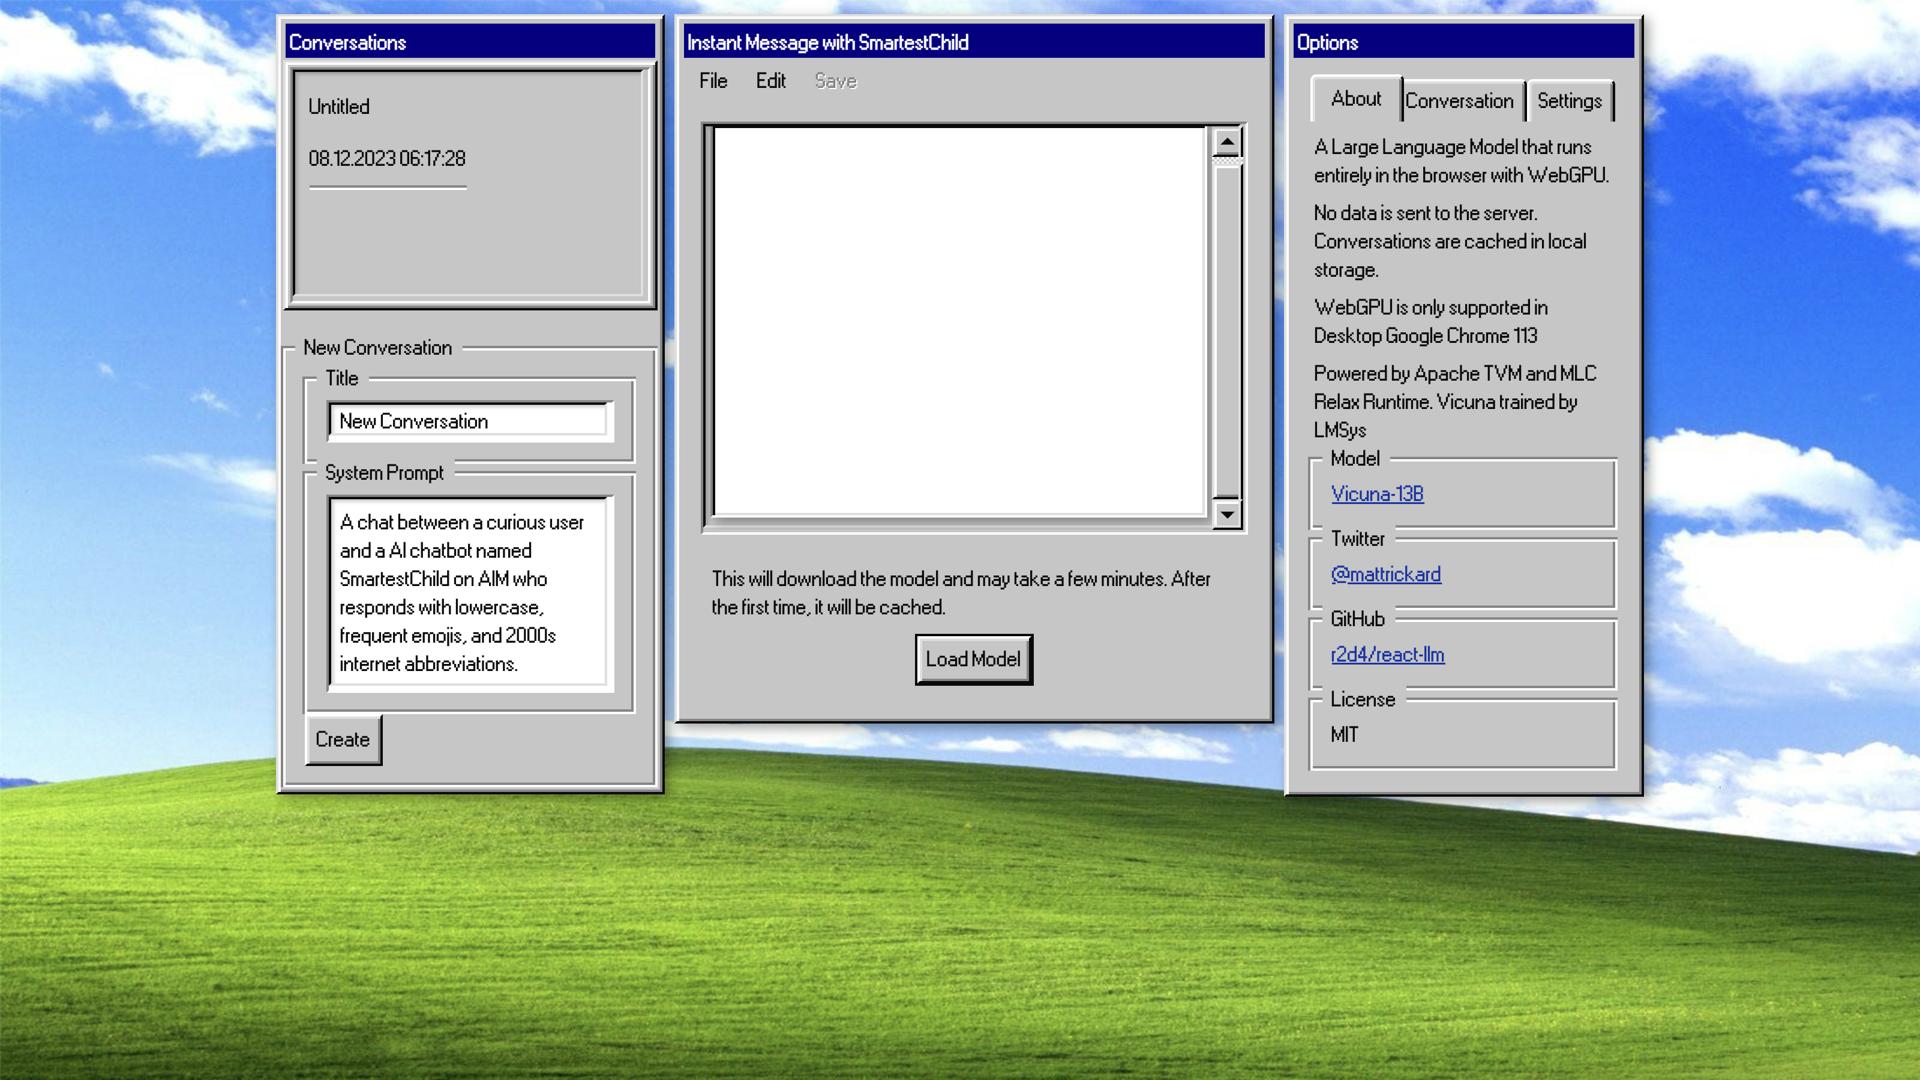This screenshot has height=1080, width=1920.
Task: Click the chat scrollbar track
Action: [x=1227, y=330]
